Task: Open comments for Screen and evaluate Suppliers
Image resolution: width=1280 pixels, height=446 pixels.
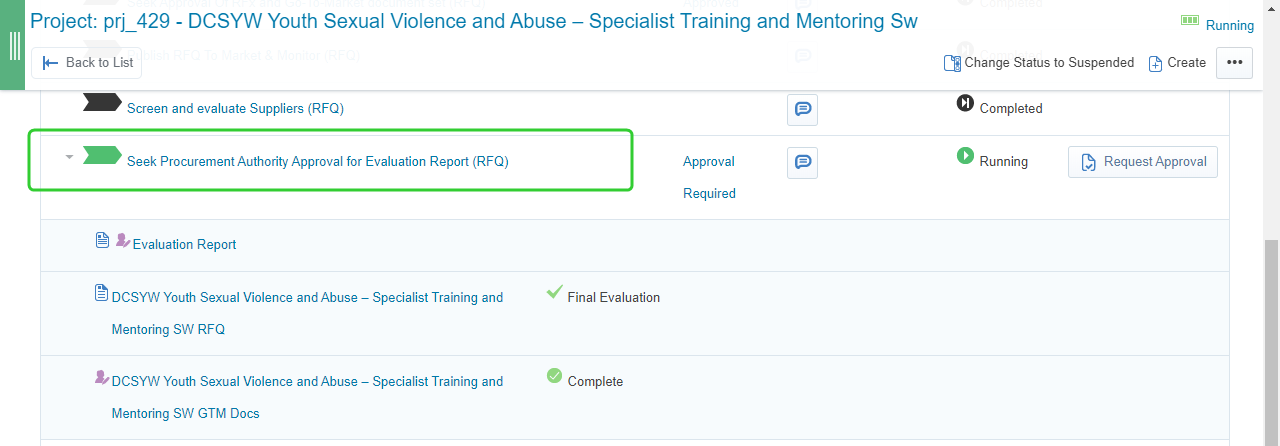Action: click(802, 109)
